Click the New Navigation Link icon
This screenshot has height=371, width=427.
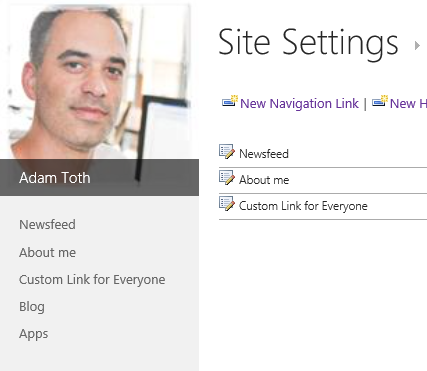point(230,101)
